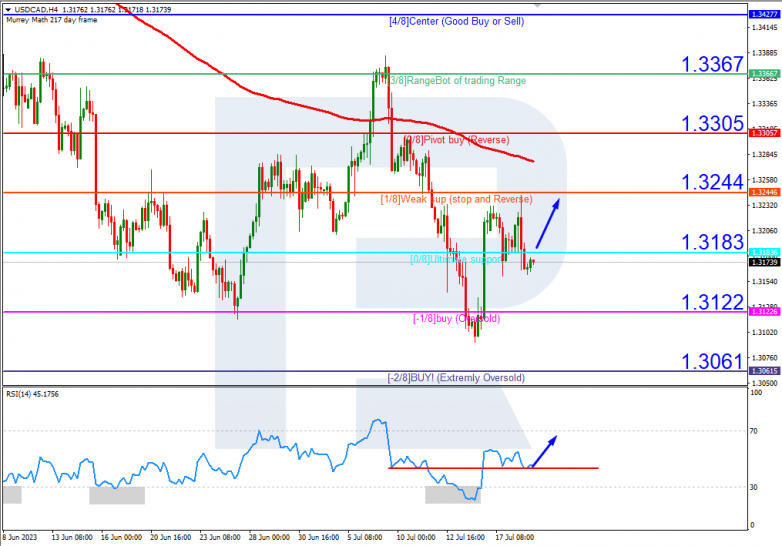Select the orange 1.32446 price axis tag

pyautogui.click(x=764, y=192)
